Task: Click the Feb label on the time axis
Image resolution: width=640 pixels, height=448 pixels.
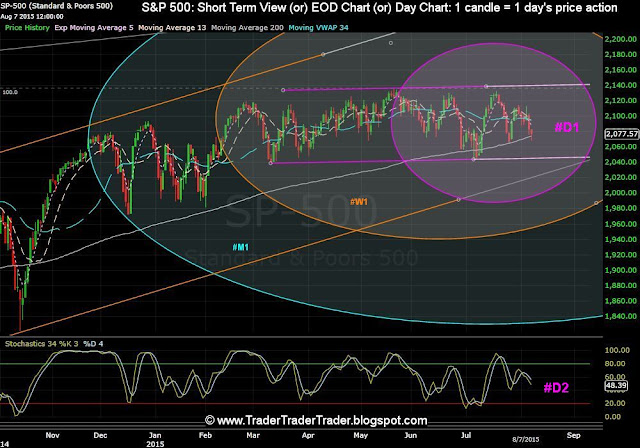Action: click(205, 435)
